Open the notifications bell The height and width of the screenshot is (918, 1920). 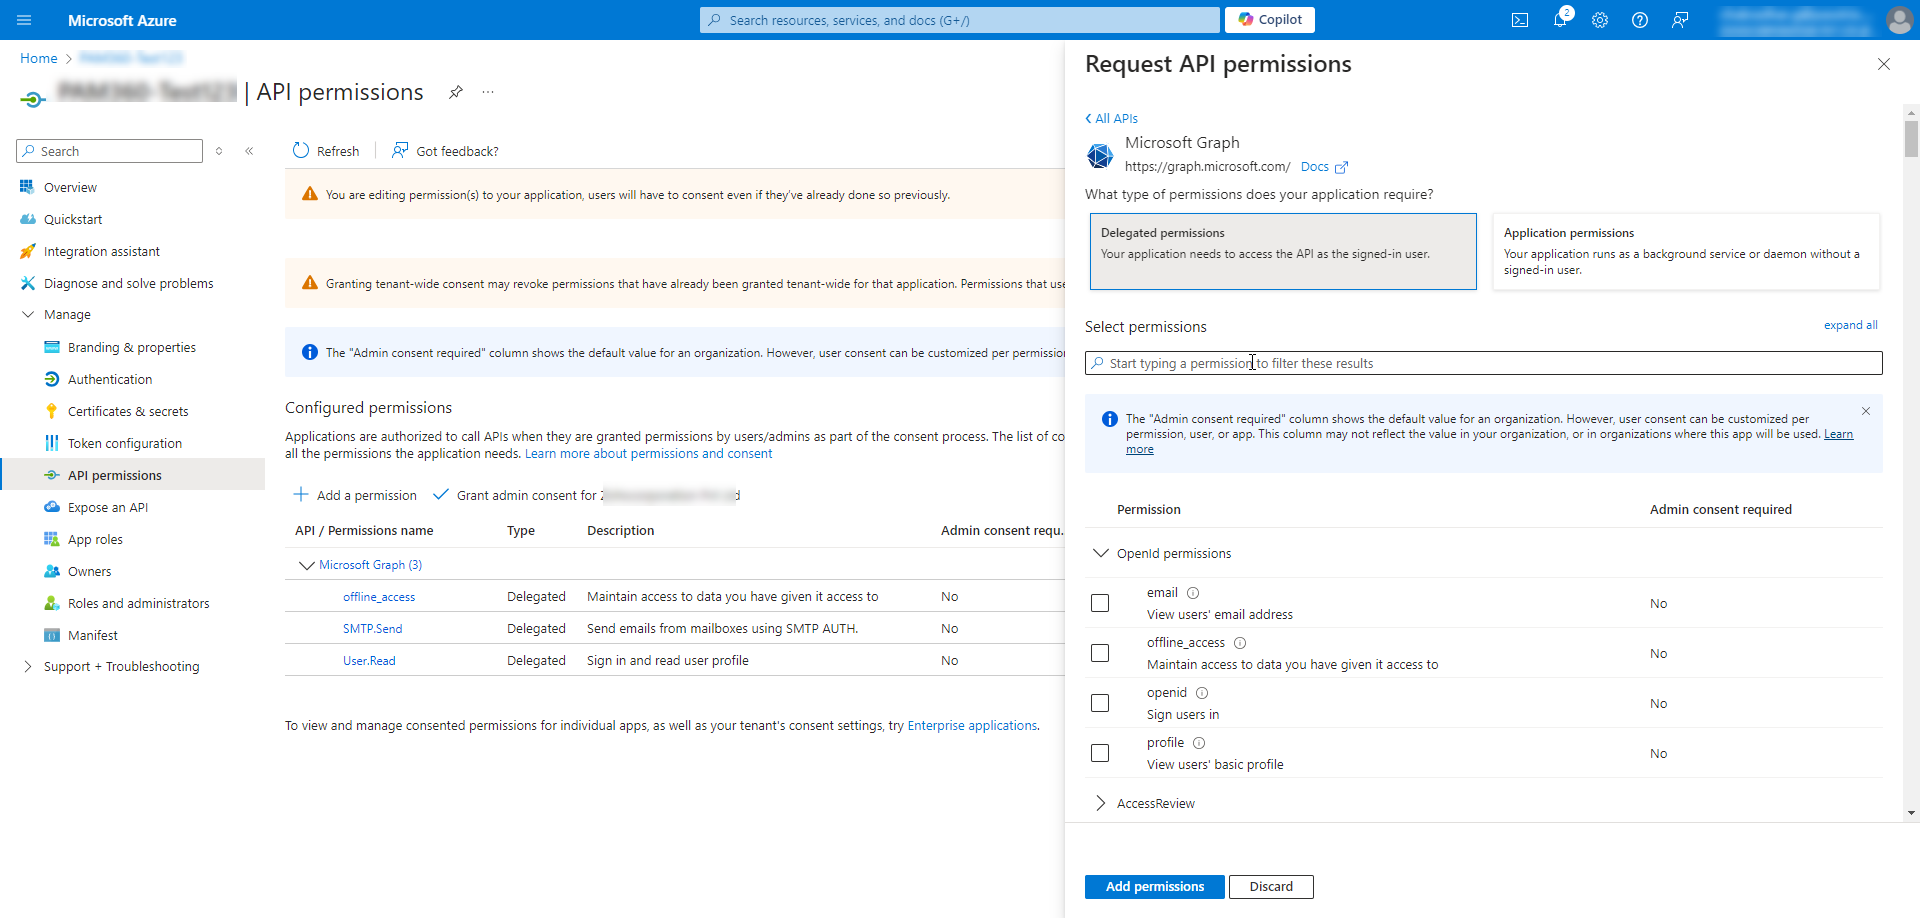click(1559, 20)
